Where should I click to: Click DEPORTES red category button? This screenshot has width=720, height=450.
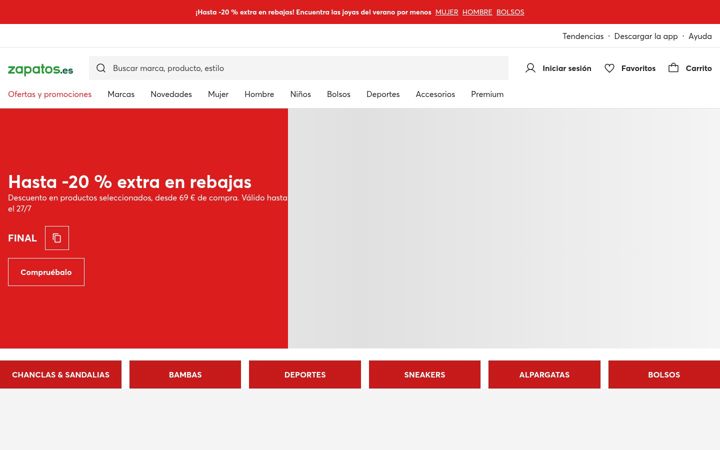tap(305, 375)
